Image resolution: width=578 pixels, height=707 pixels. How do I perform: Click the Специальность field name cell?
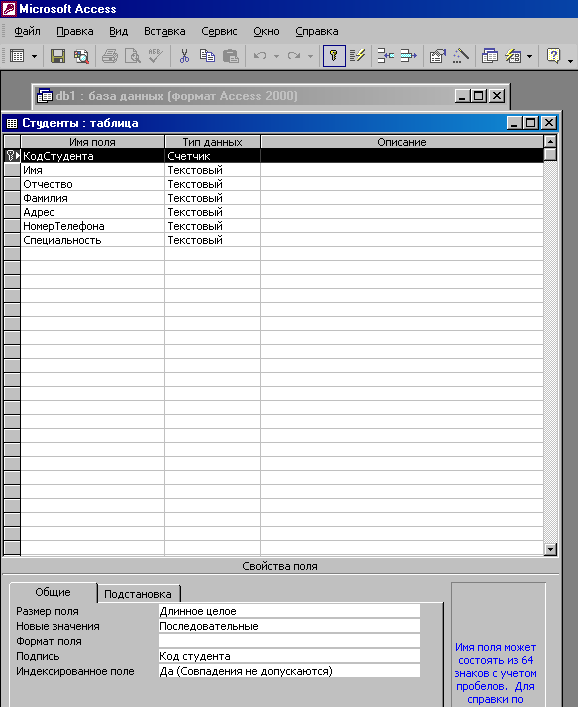pyautogui.click(x=92, y=240)
